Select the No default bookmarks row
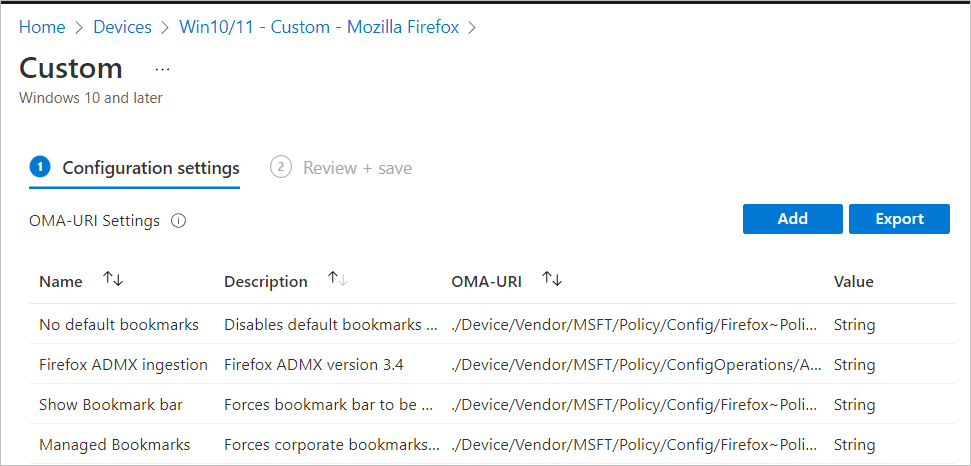This screenshot has height=466, width=971. click(119, 324)
